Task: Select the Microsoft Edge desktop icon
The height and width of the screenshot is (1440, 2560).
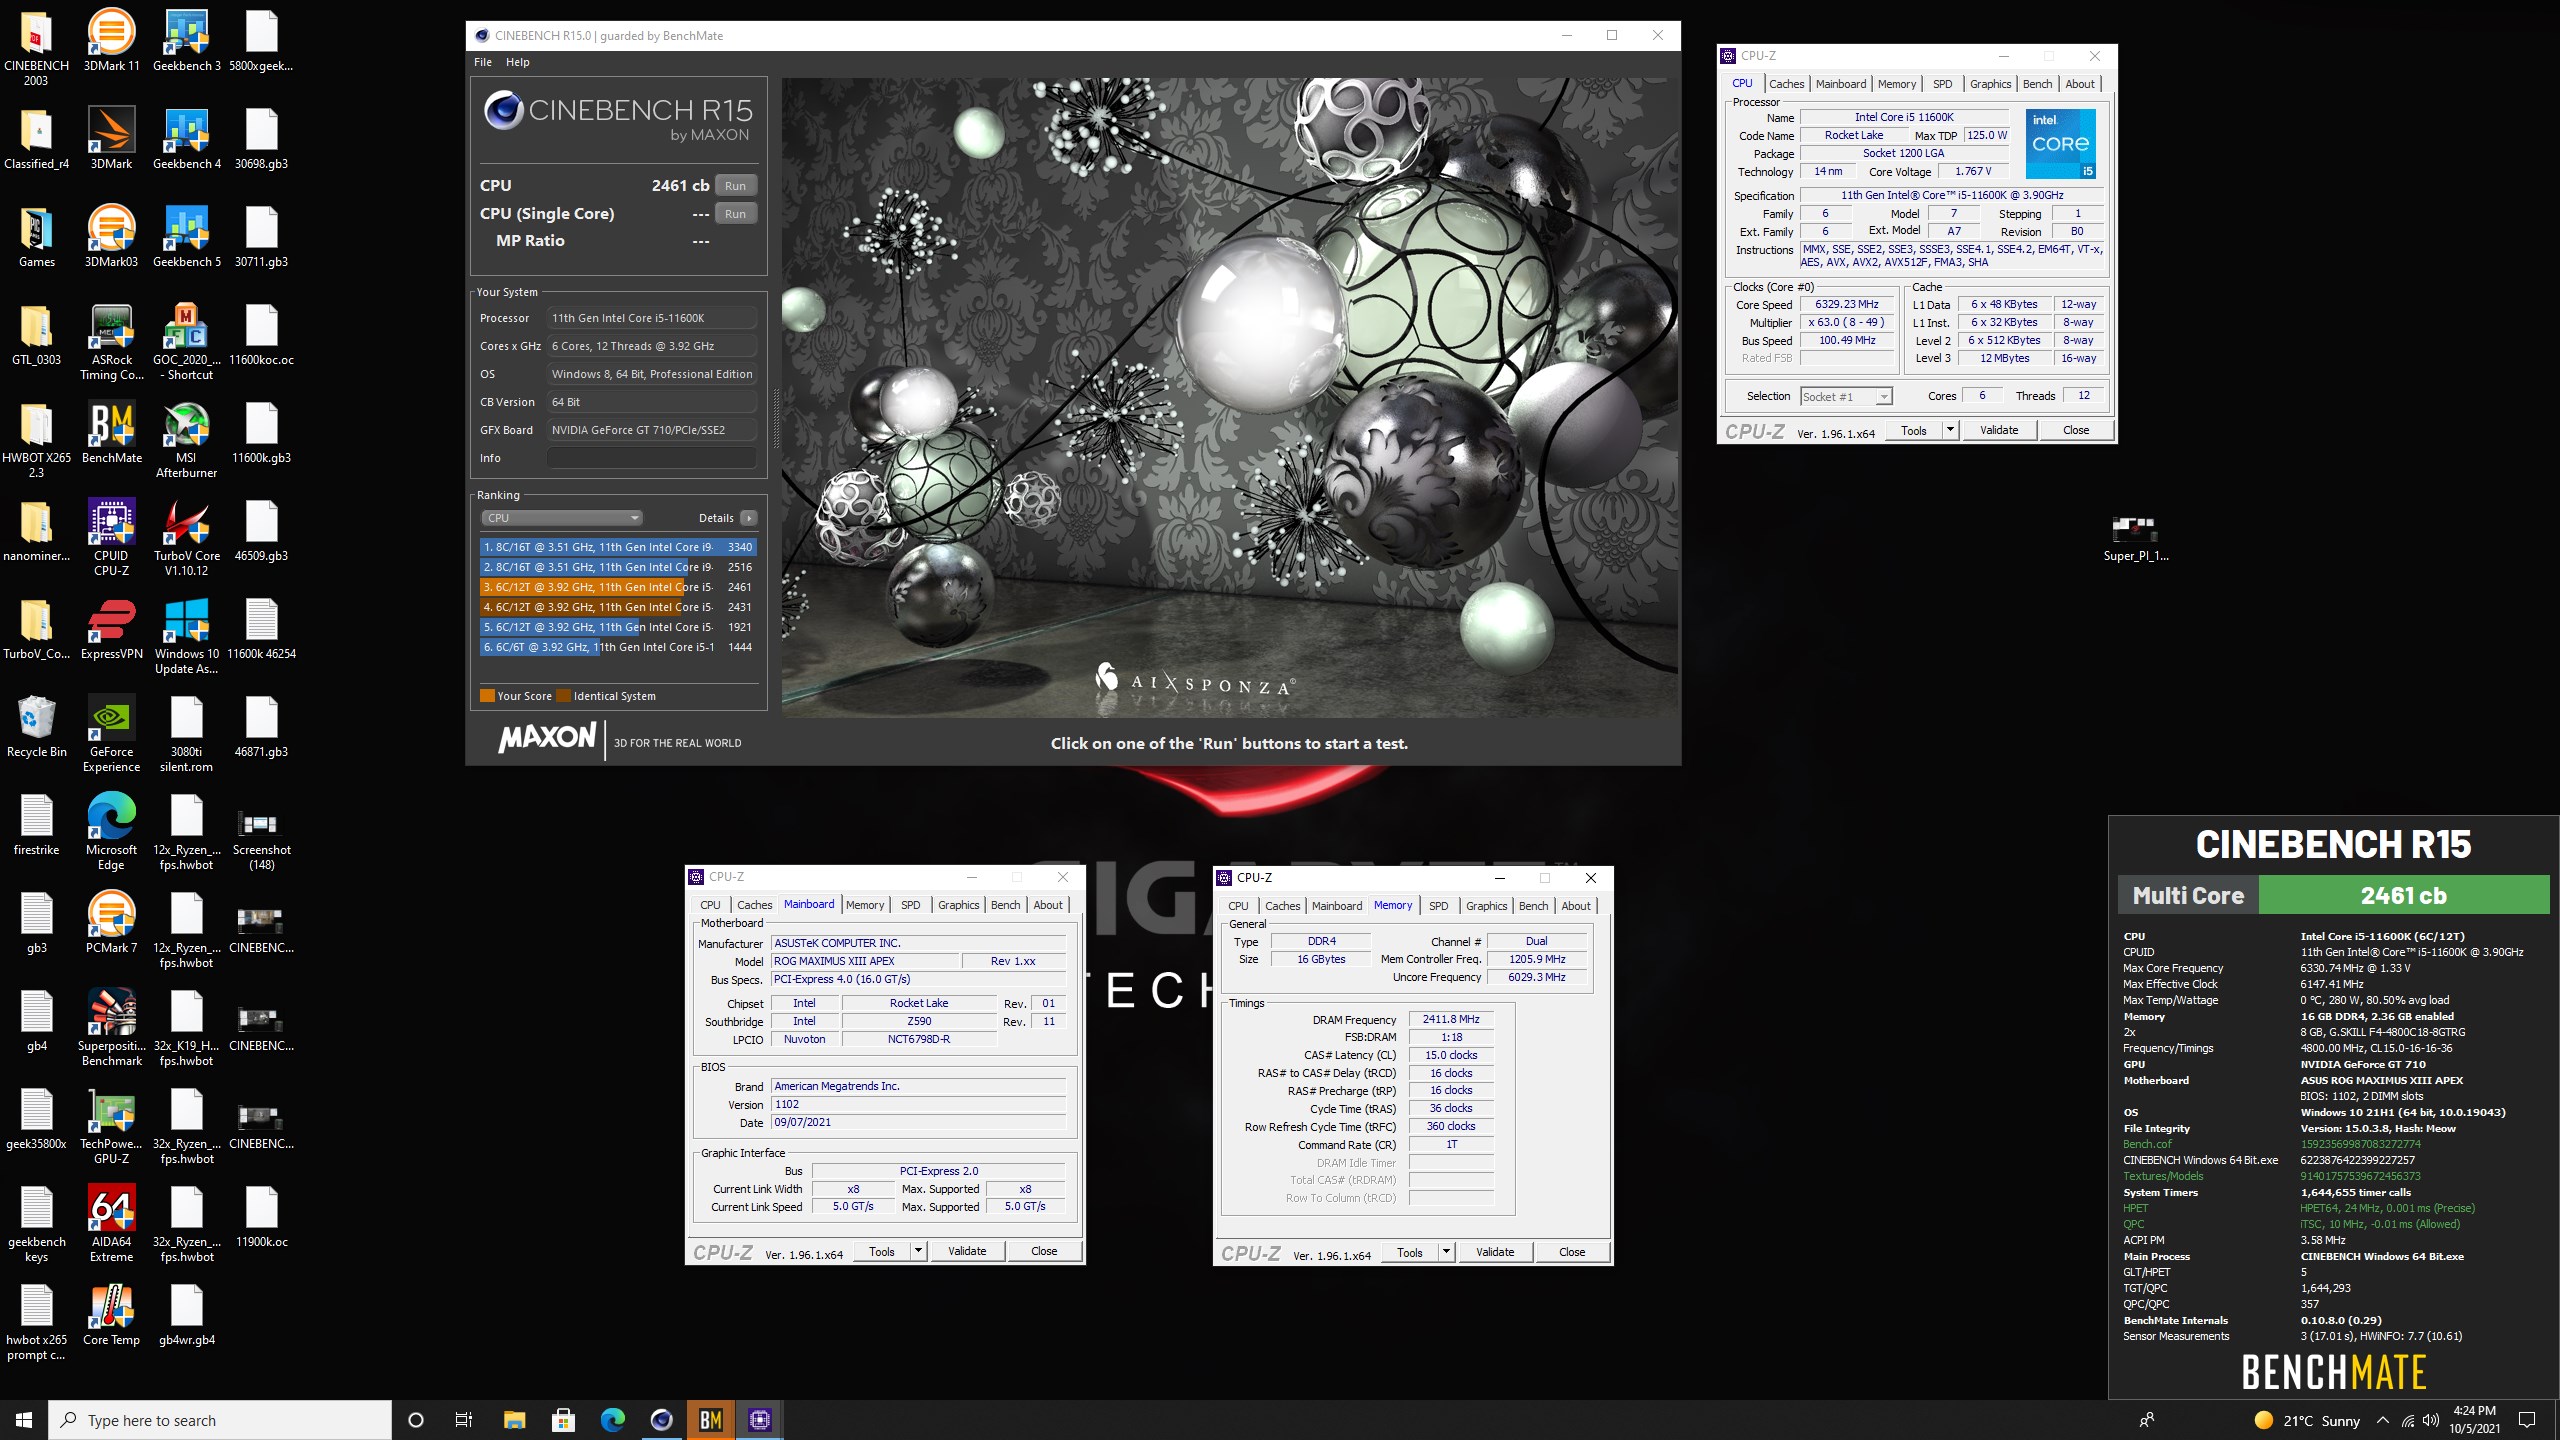Action: click(111, 832)
